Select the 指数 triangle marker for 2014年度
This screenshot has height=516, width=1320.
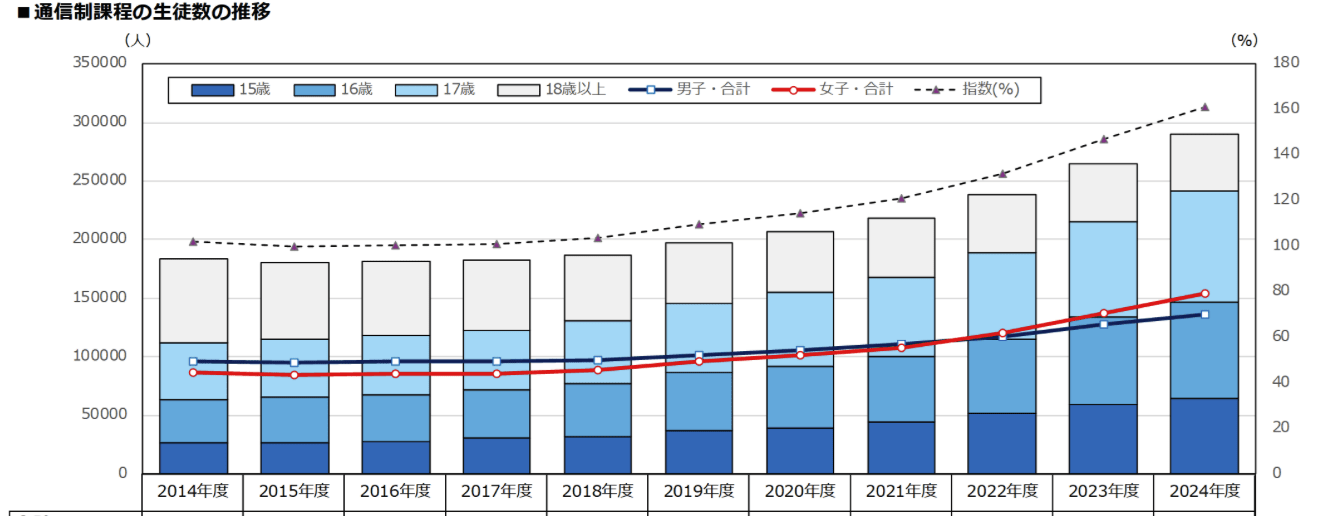point(193,241)
